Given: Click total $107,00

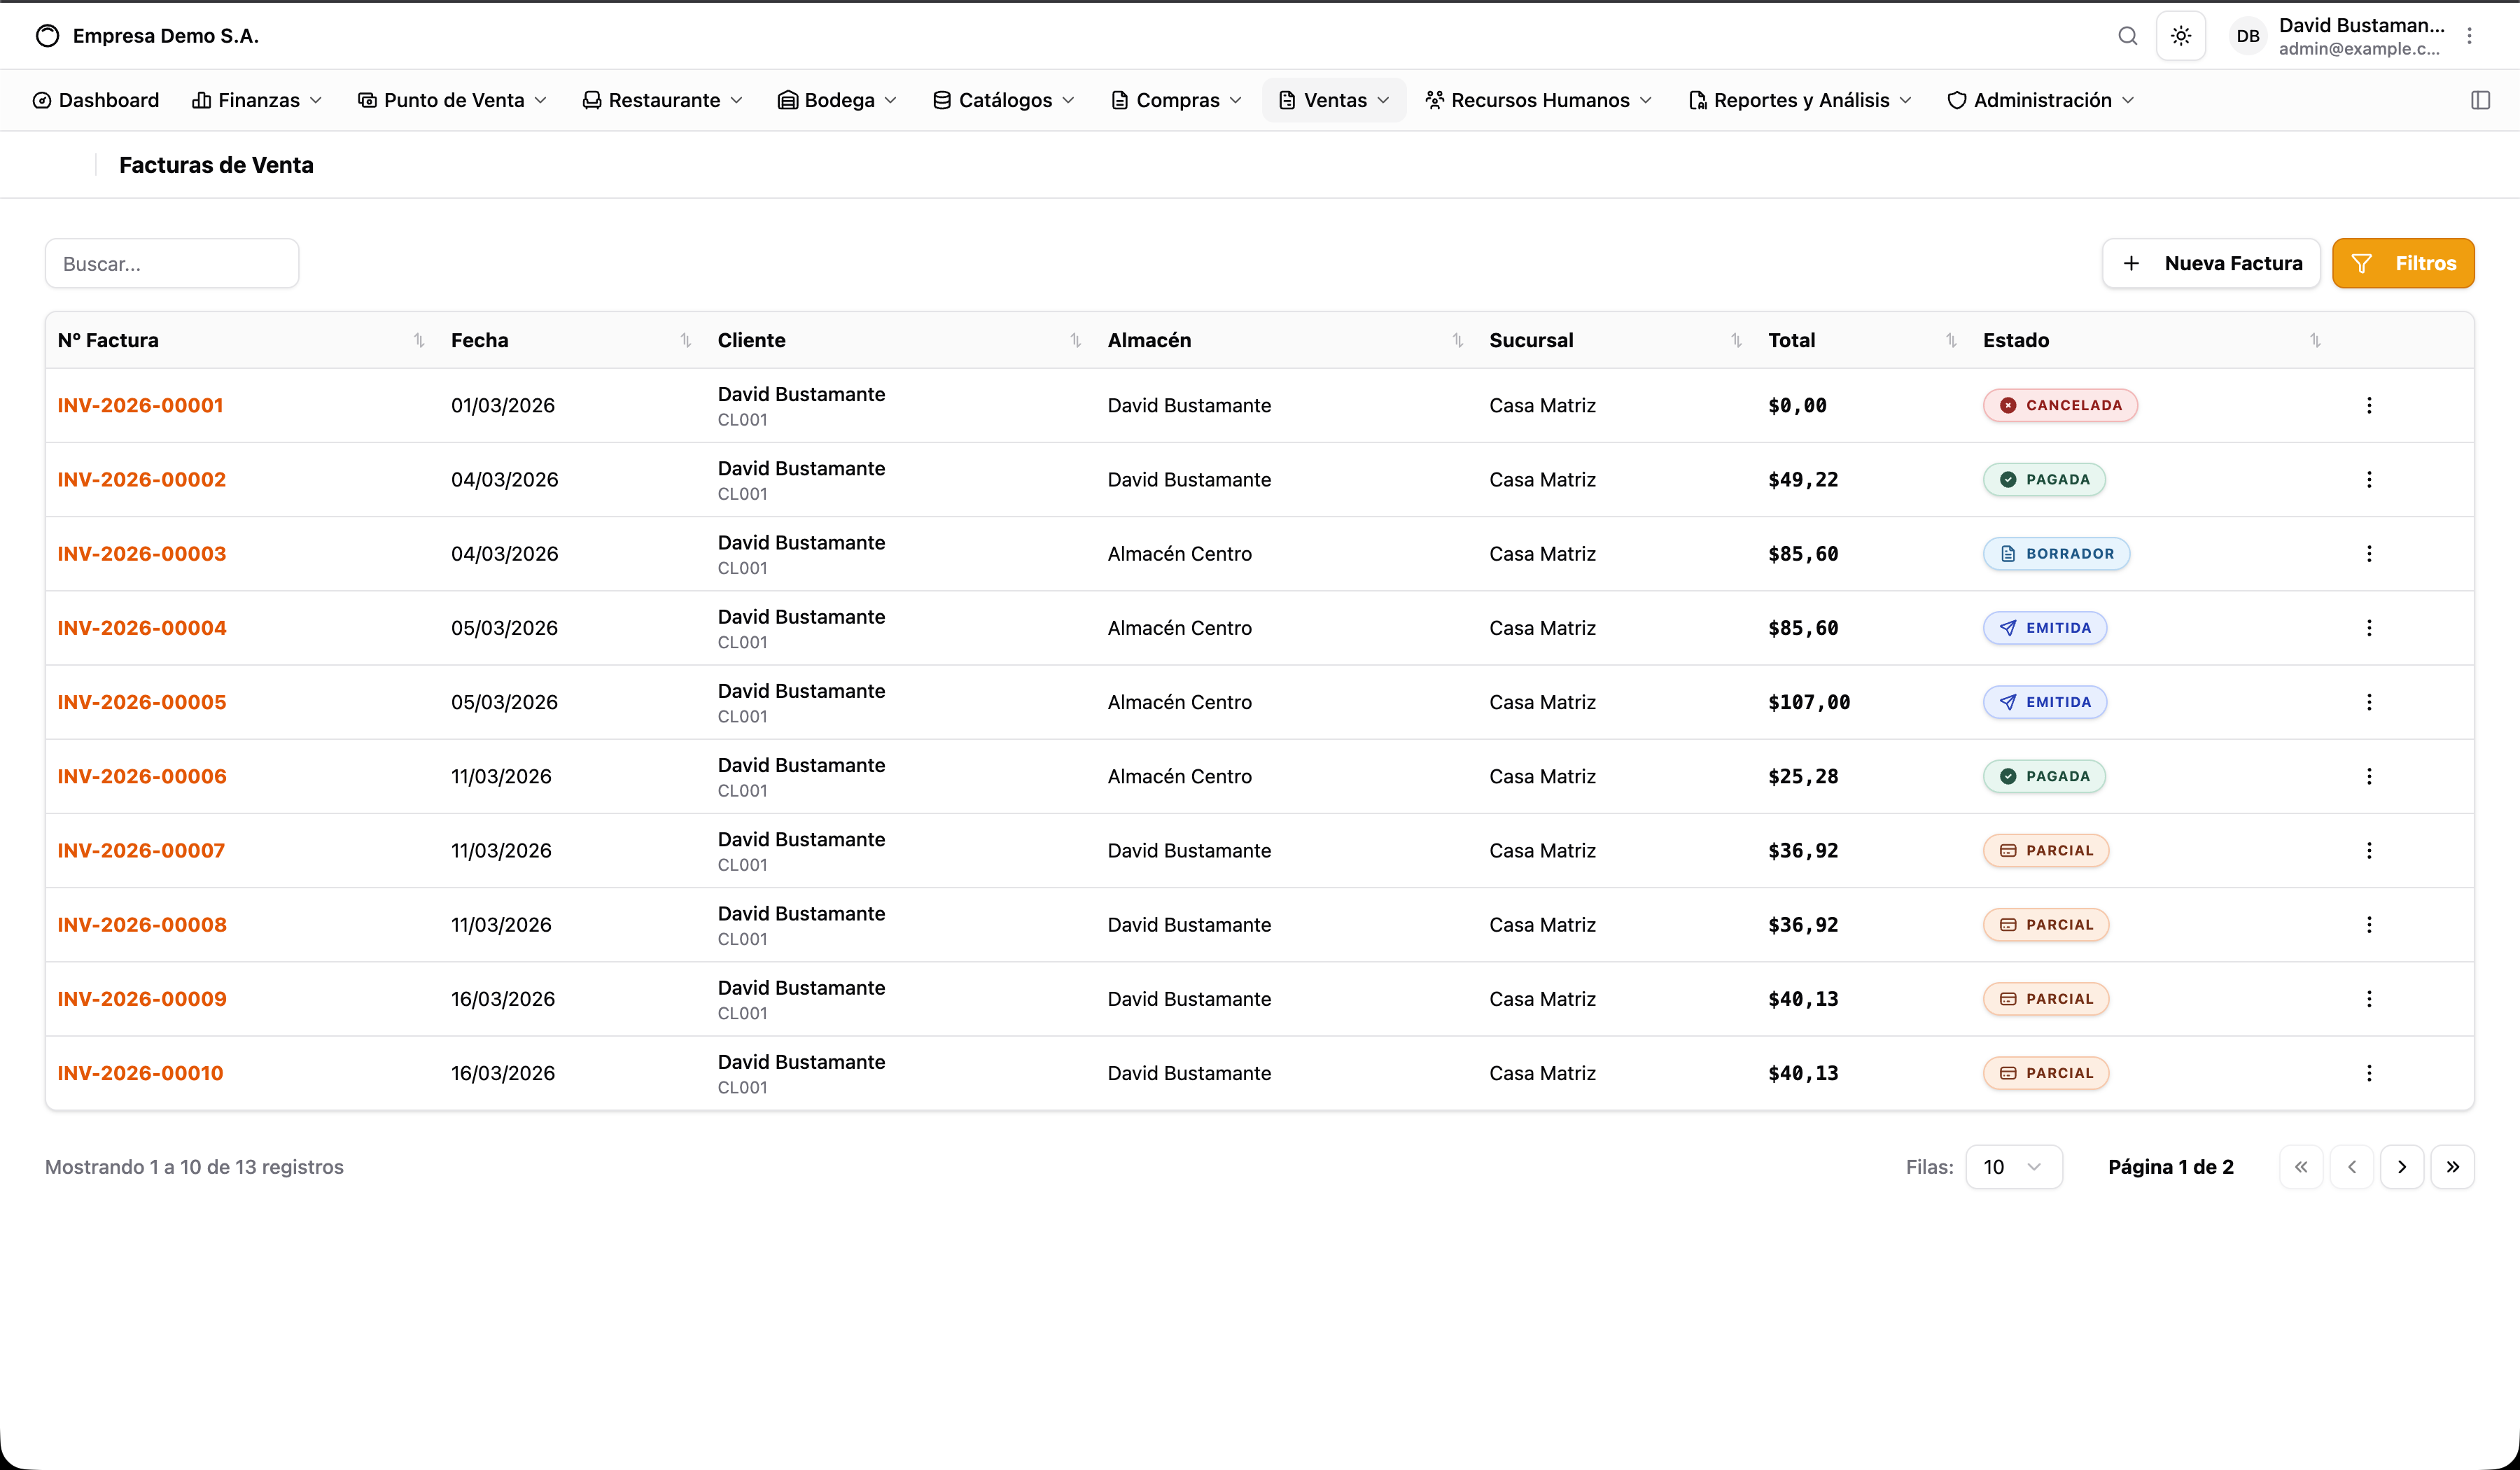Looking at the screenshot, I should click(x=1809, y=702).
